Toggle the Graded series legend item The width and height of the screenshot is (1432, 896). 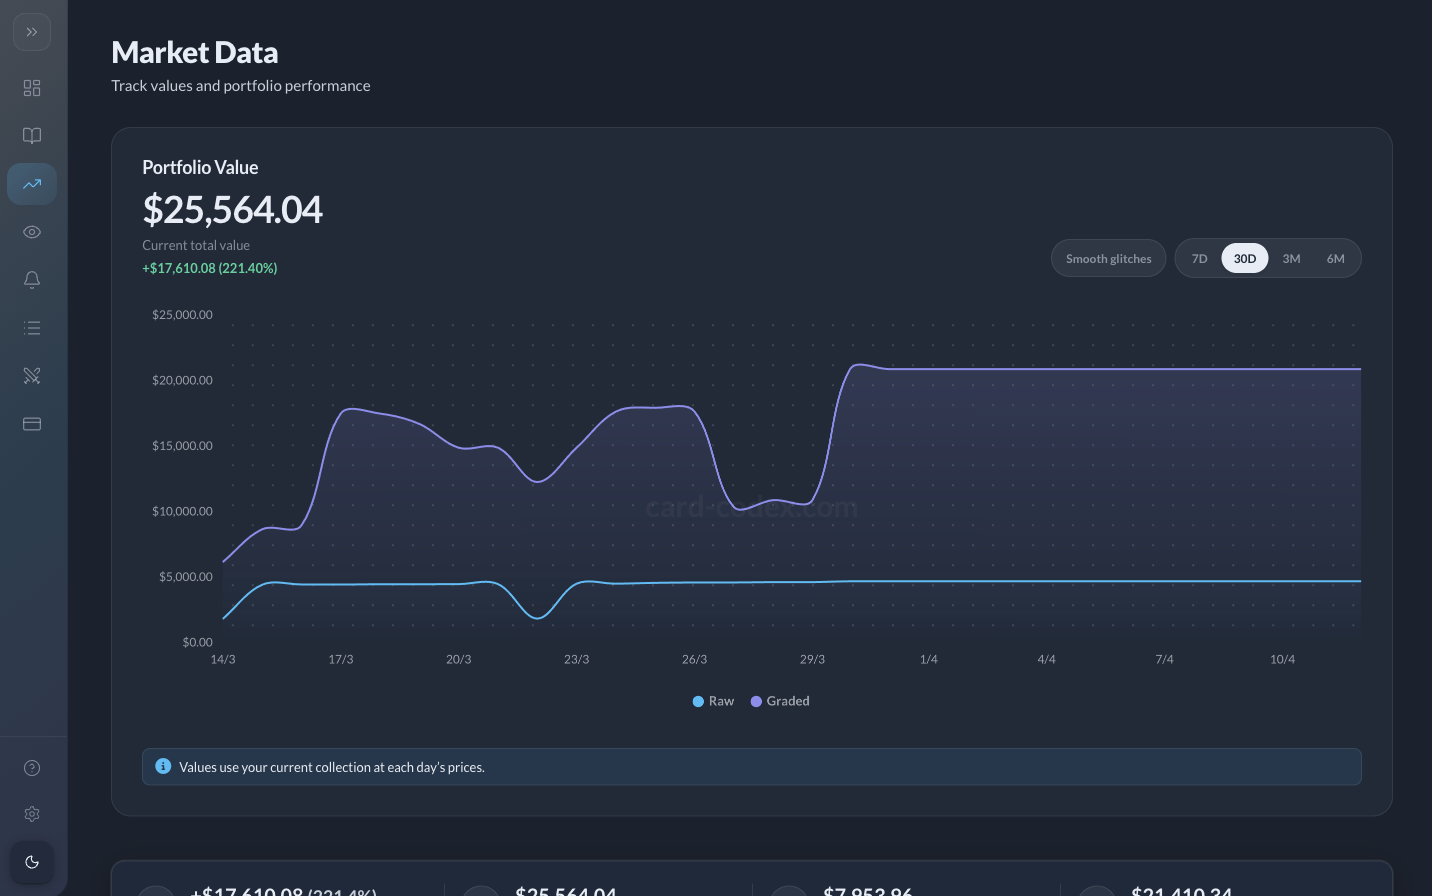click(x=780, y=701)
